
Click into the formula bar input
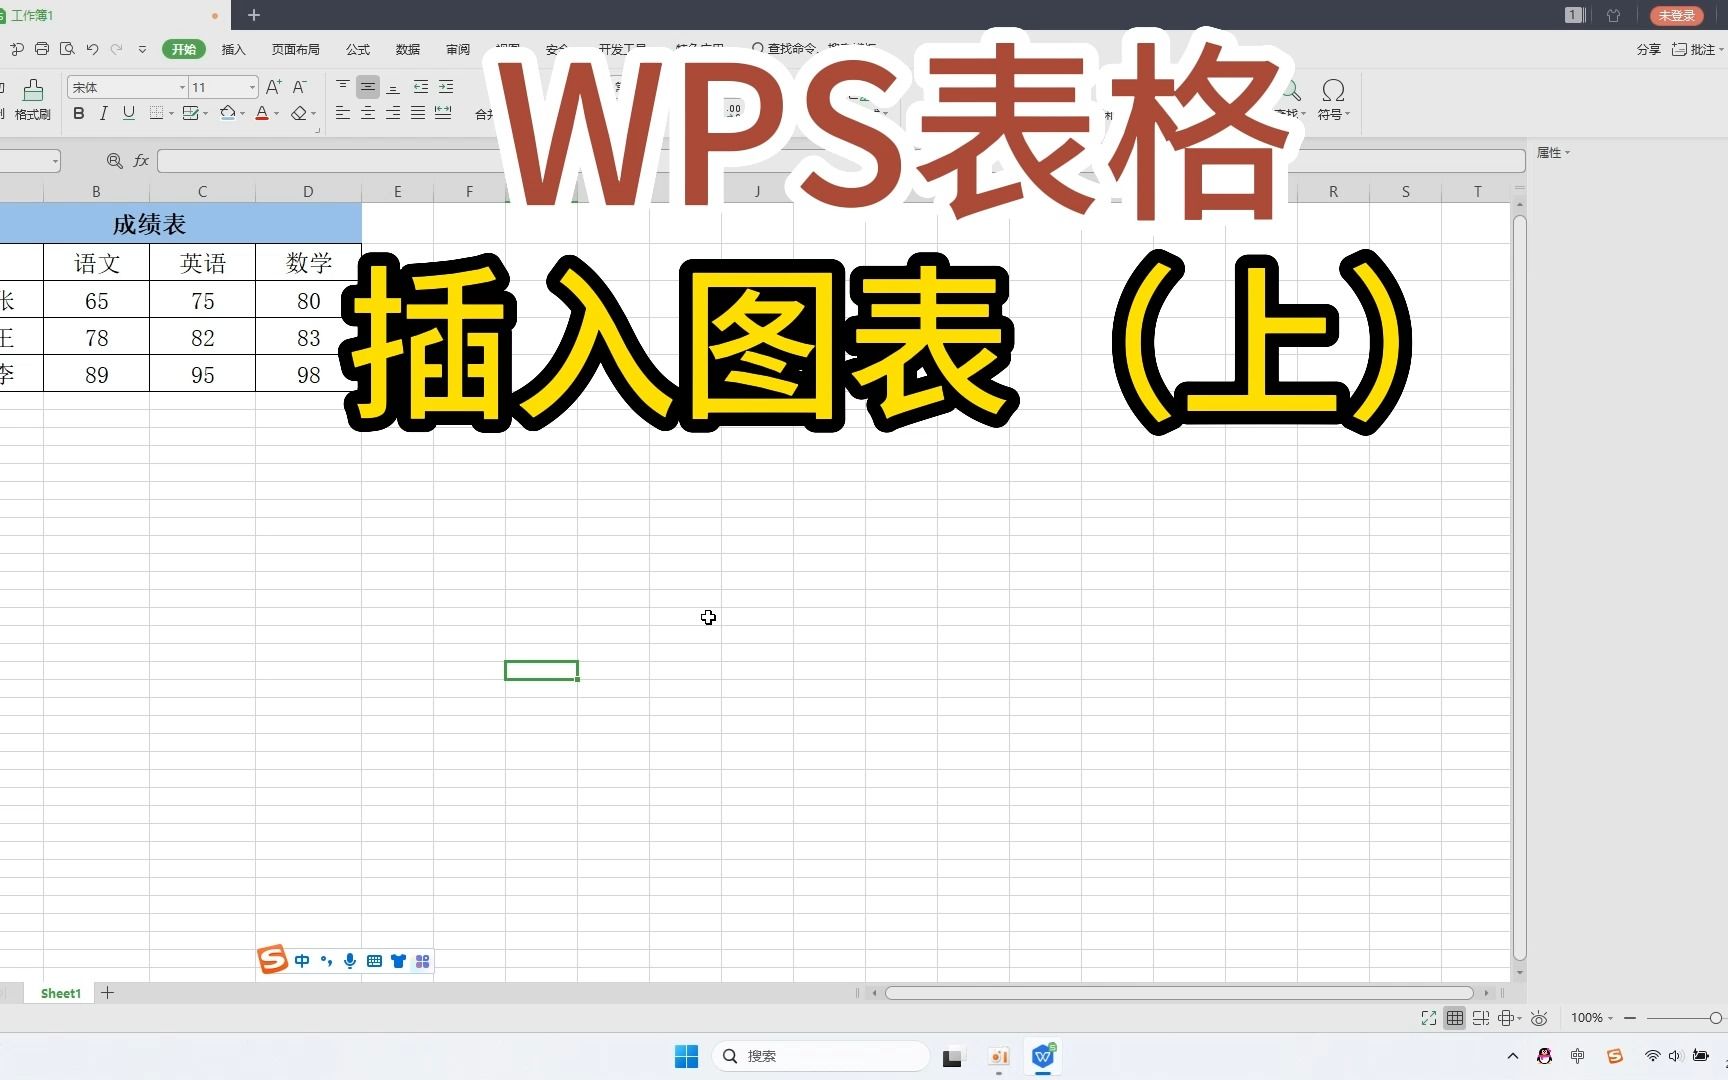click(841, 161)
